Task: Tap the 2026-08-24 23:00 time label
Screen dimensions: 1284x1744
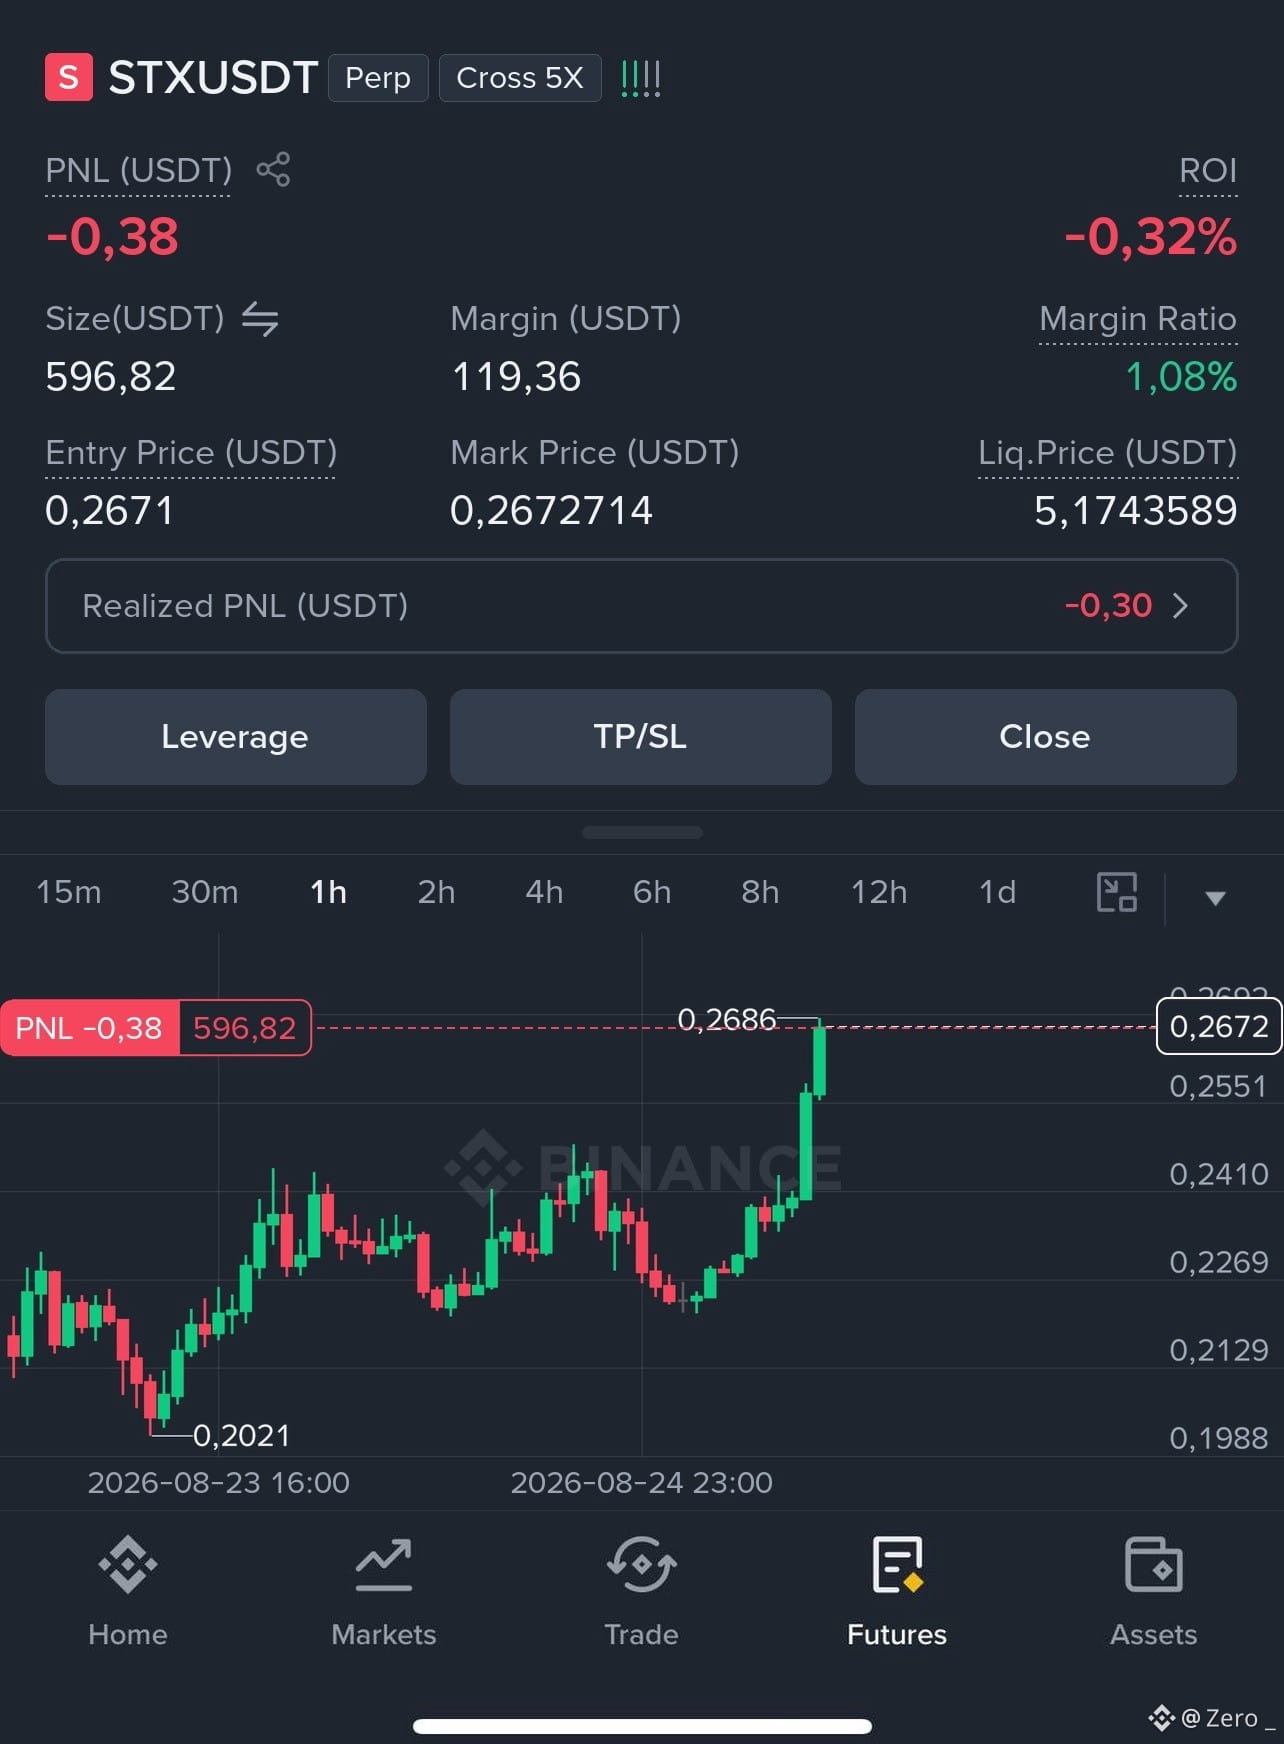Action: [x=642, y=1482]
